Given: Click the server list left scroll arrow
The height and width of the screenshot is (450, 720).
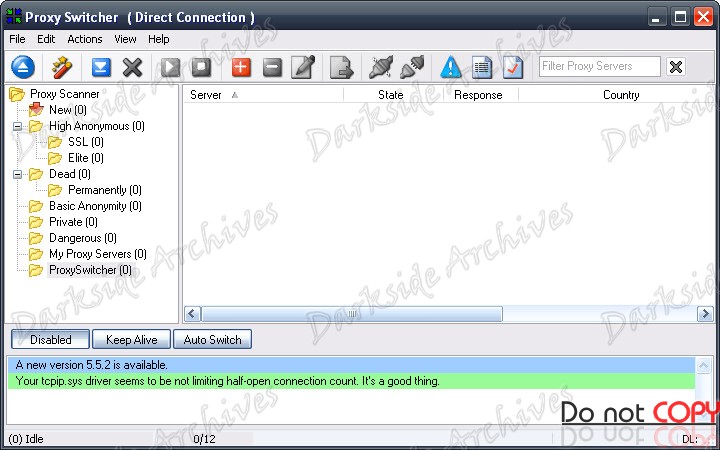Looking at the screenshot, I should tap(192, 314).
